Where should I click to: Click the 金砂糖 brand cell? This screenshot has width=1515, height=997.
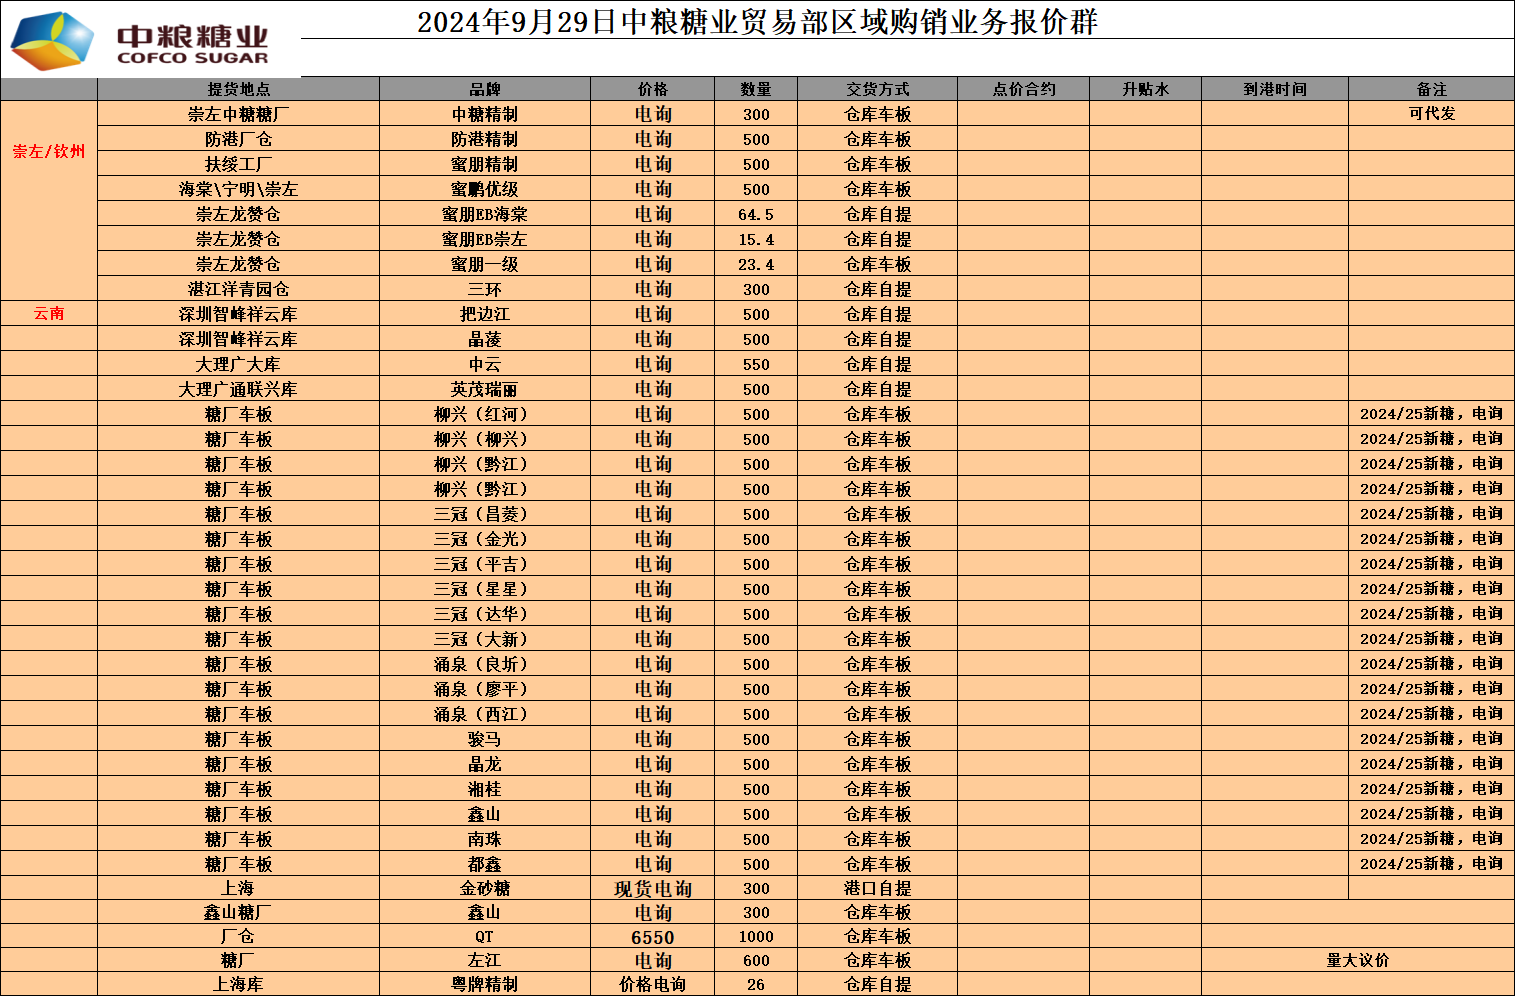[484, 888]
